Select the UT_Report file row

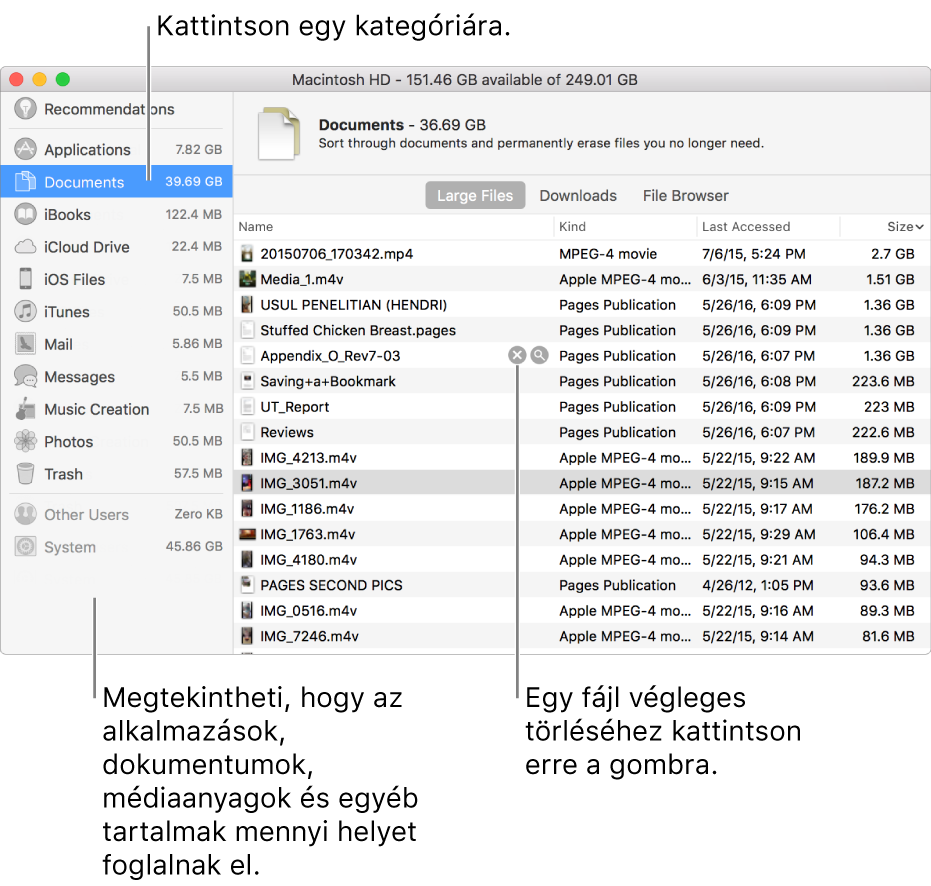[581, 407]
